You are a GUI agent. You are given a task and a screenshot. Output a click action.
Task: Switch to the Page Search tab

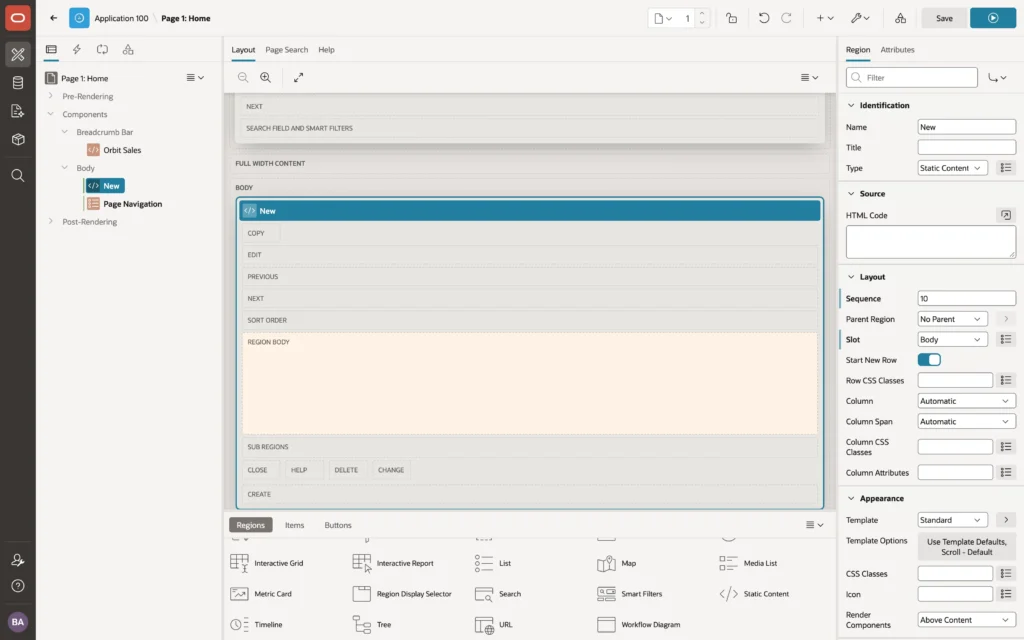click(286, 50)
